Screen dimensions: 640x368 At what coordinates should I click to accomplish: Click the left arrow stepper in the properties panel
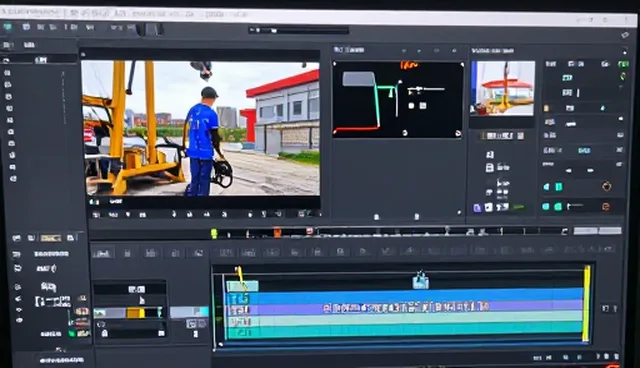coord(569,171)
